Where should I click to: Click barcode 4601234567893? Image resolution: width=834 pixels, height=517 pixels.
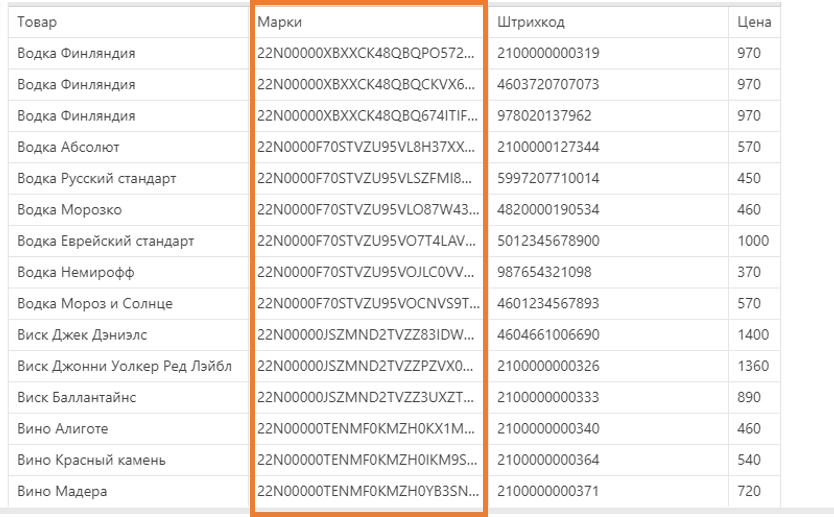click(x=548, y=304)
